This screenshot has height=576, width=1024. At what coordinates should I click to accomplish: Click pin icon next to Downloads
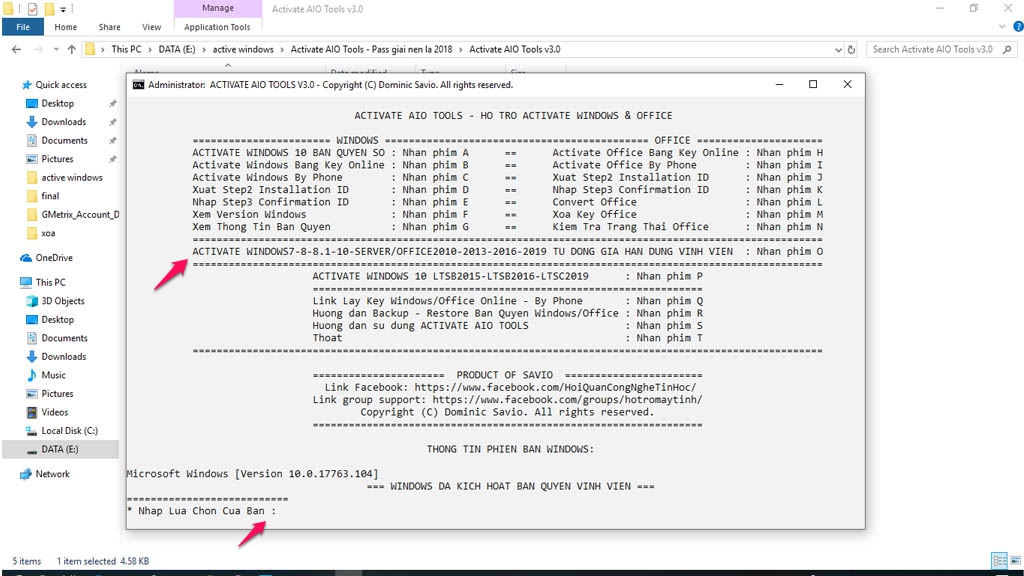[112, 122]
